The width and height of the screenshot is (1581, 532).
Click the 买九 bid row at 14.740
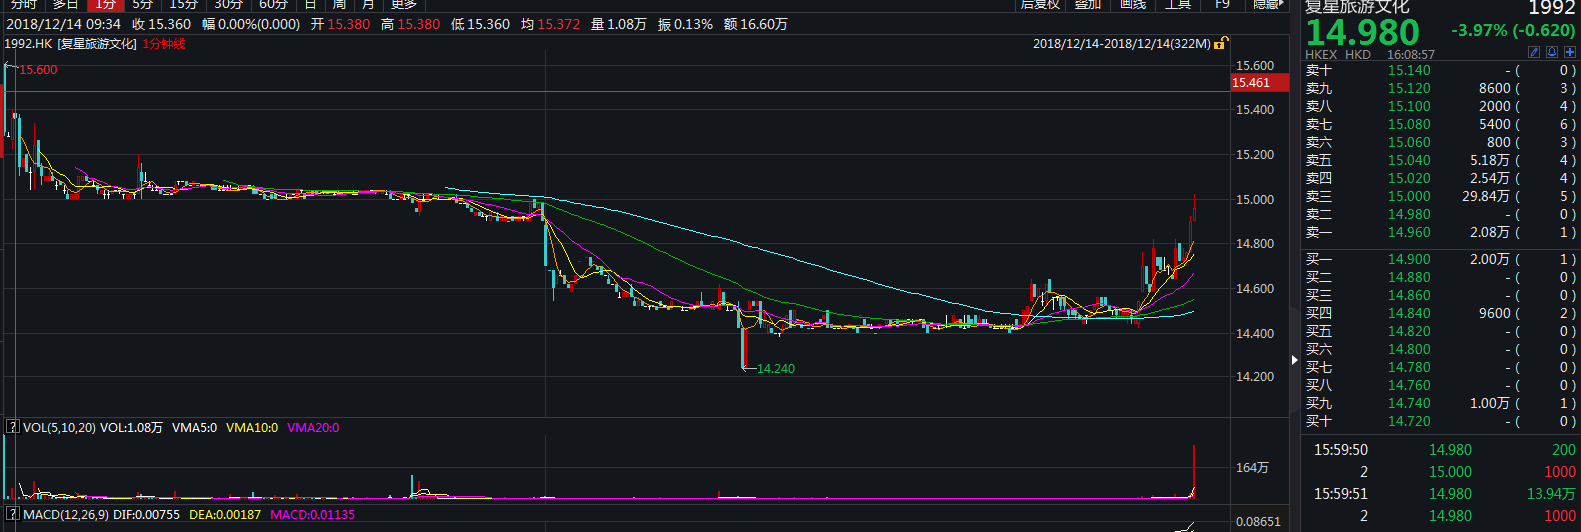pos(1440,403)
